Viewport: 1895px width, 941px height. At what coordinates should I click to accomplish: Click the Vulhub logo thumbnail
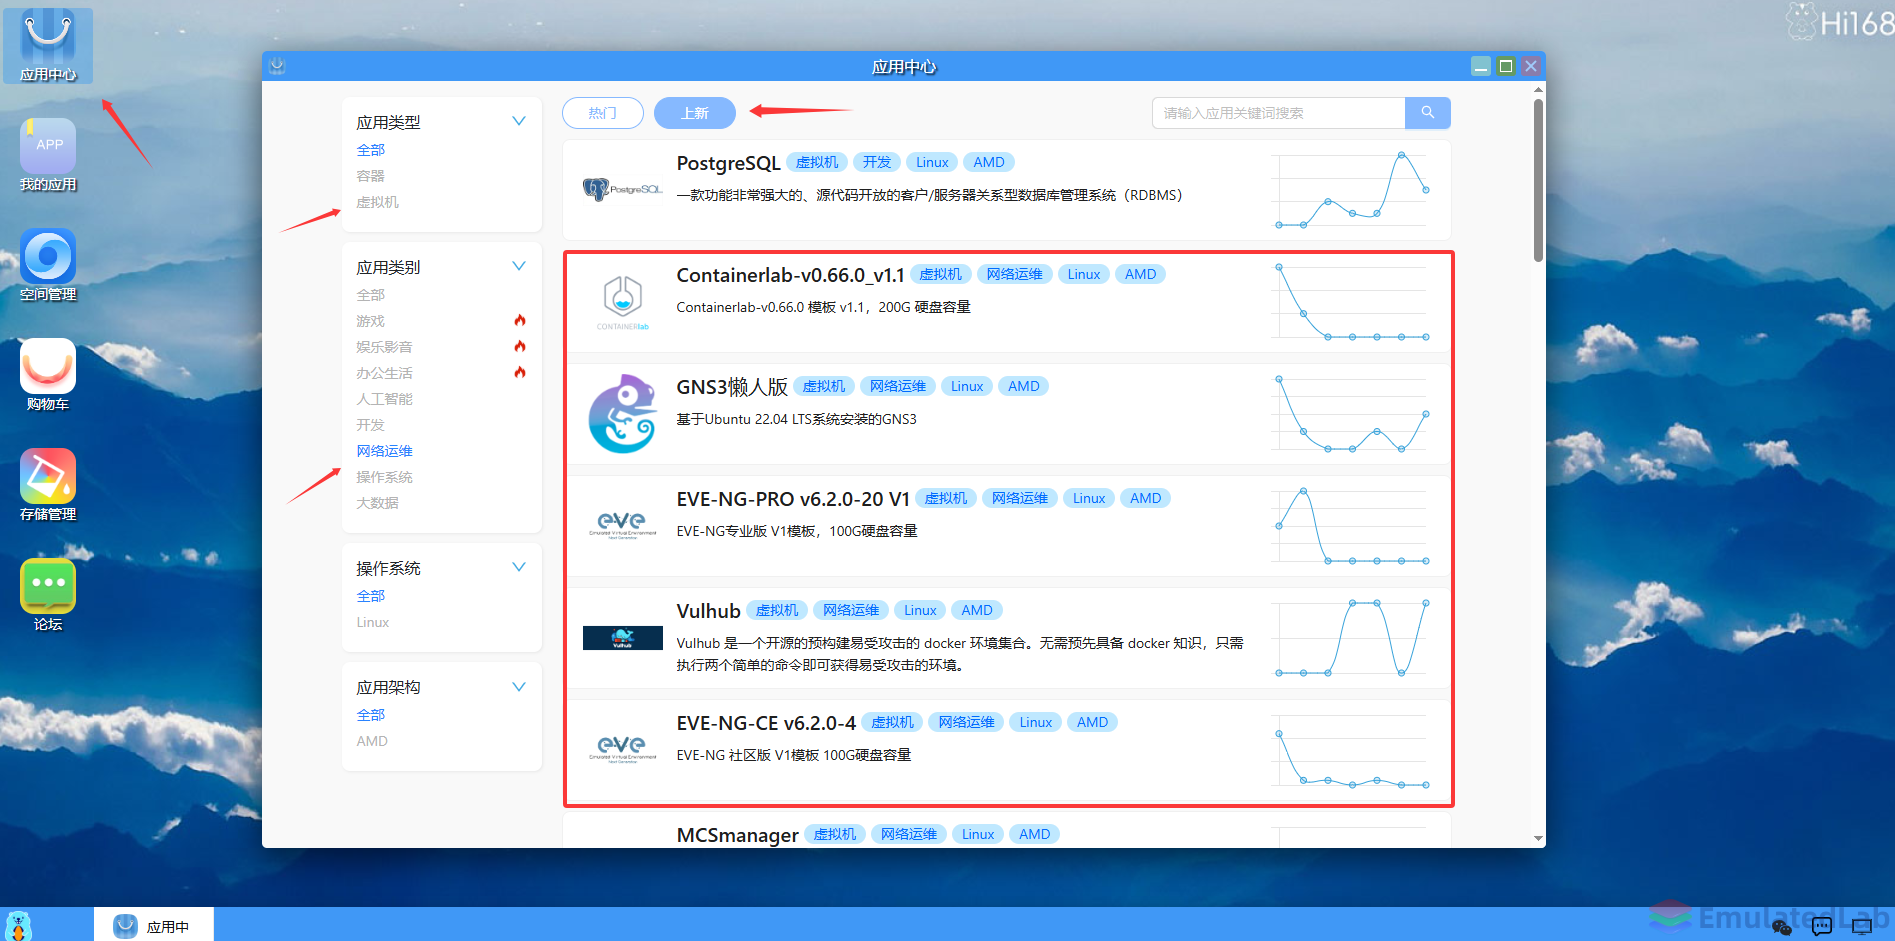coord(622,638)
